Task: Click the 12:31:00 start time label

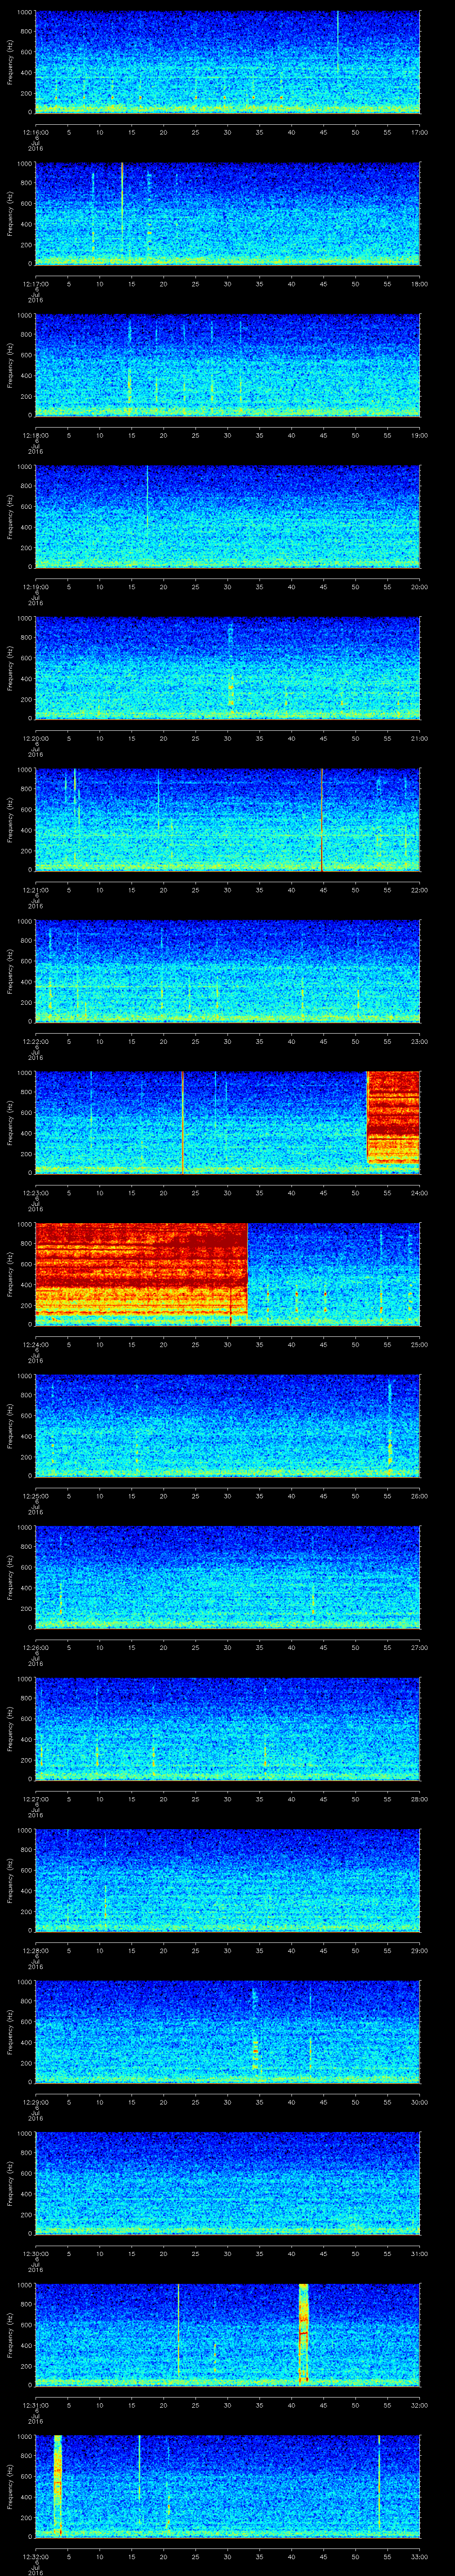Action: point(36,2404)
